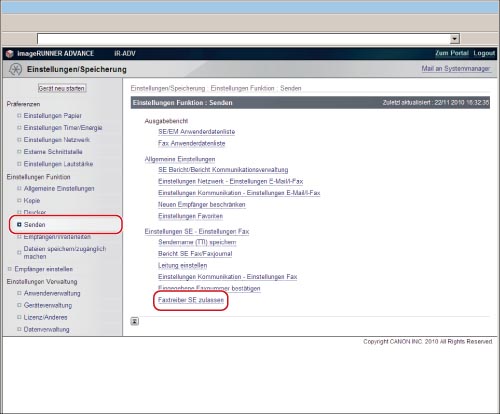The height and width of the screenshot is (414, 500).
Task: Open Neuen Empfänger beschränken link
Action: tap(202, 205)
